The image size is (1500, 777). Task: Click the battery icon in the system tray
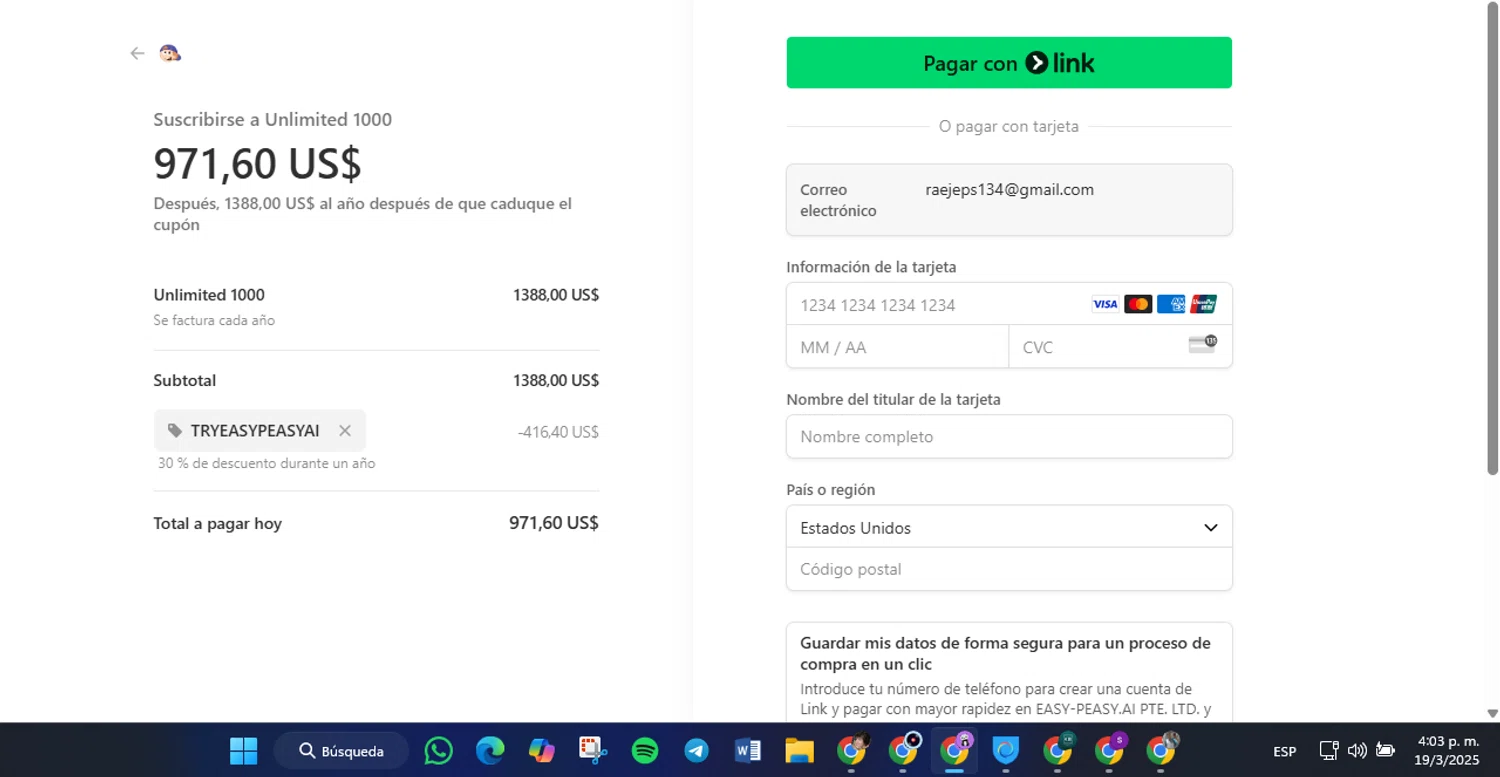(x=1386, y=750)
